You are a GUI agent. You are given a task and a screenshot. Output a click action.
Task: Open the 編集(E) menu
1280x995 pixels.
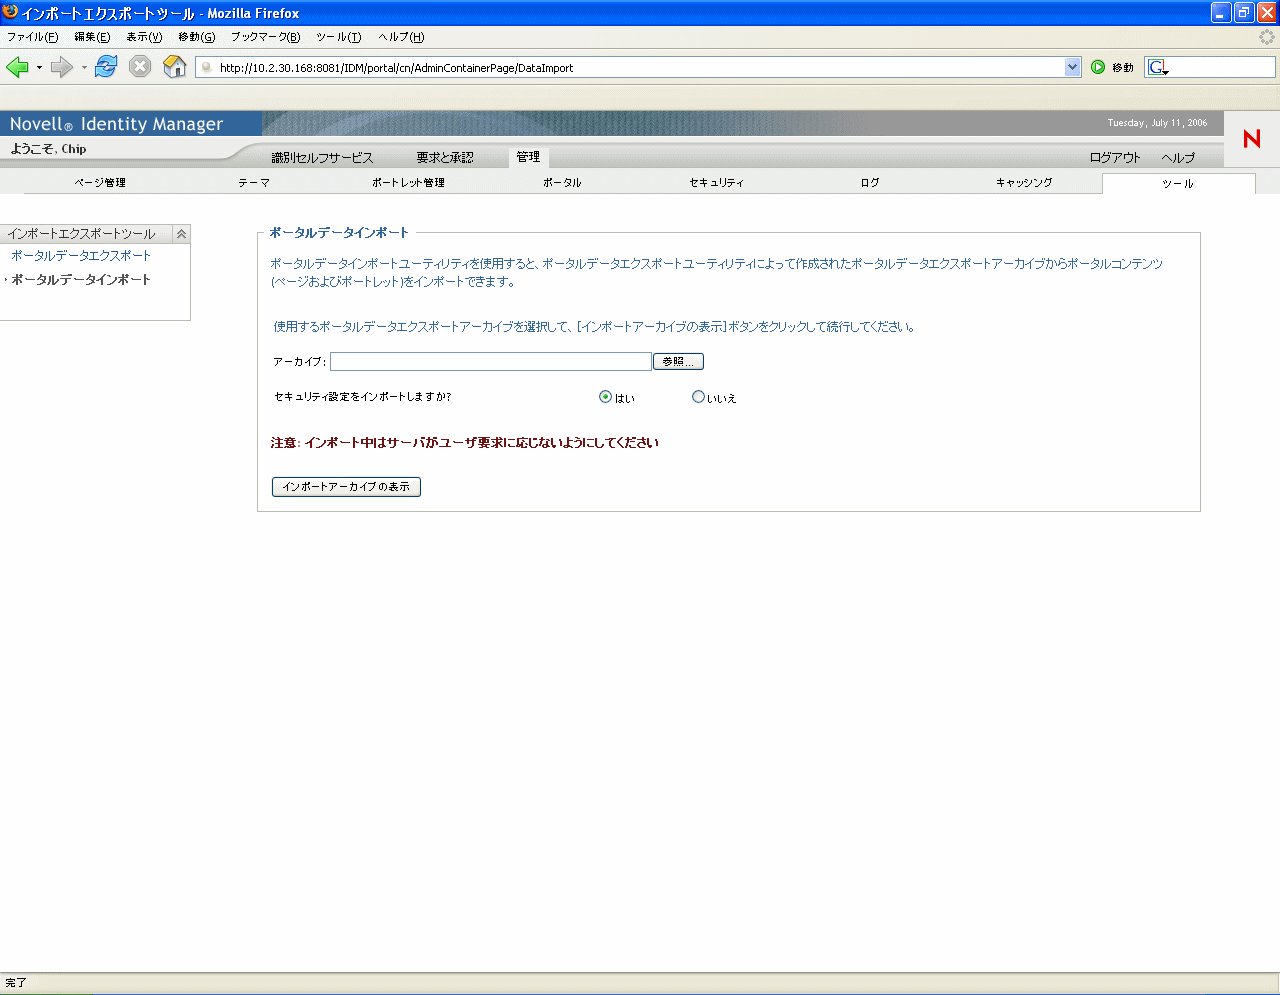tap(92, 37)
